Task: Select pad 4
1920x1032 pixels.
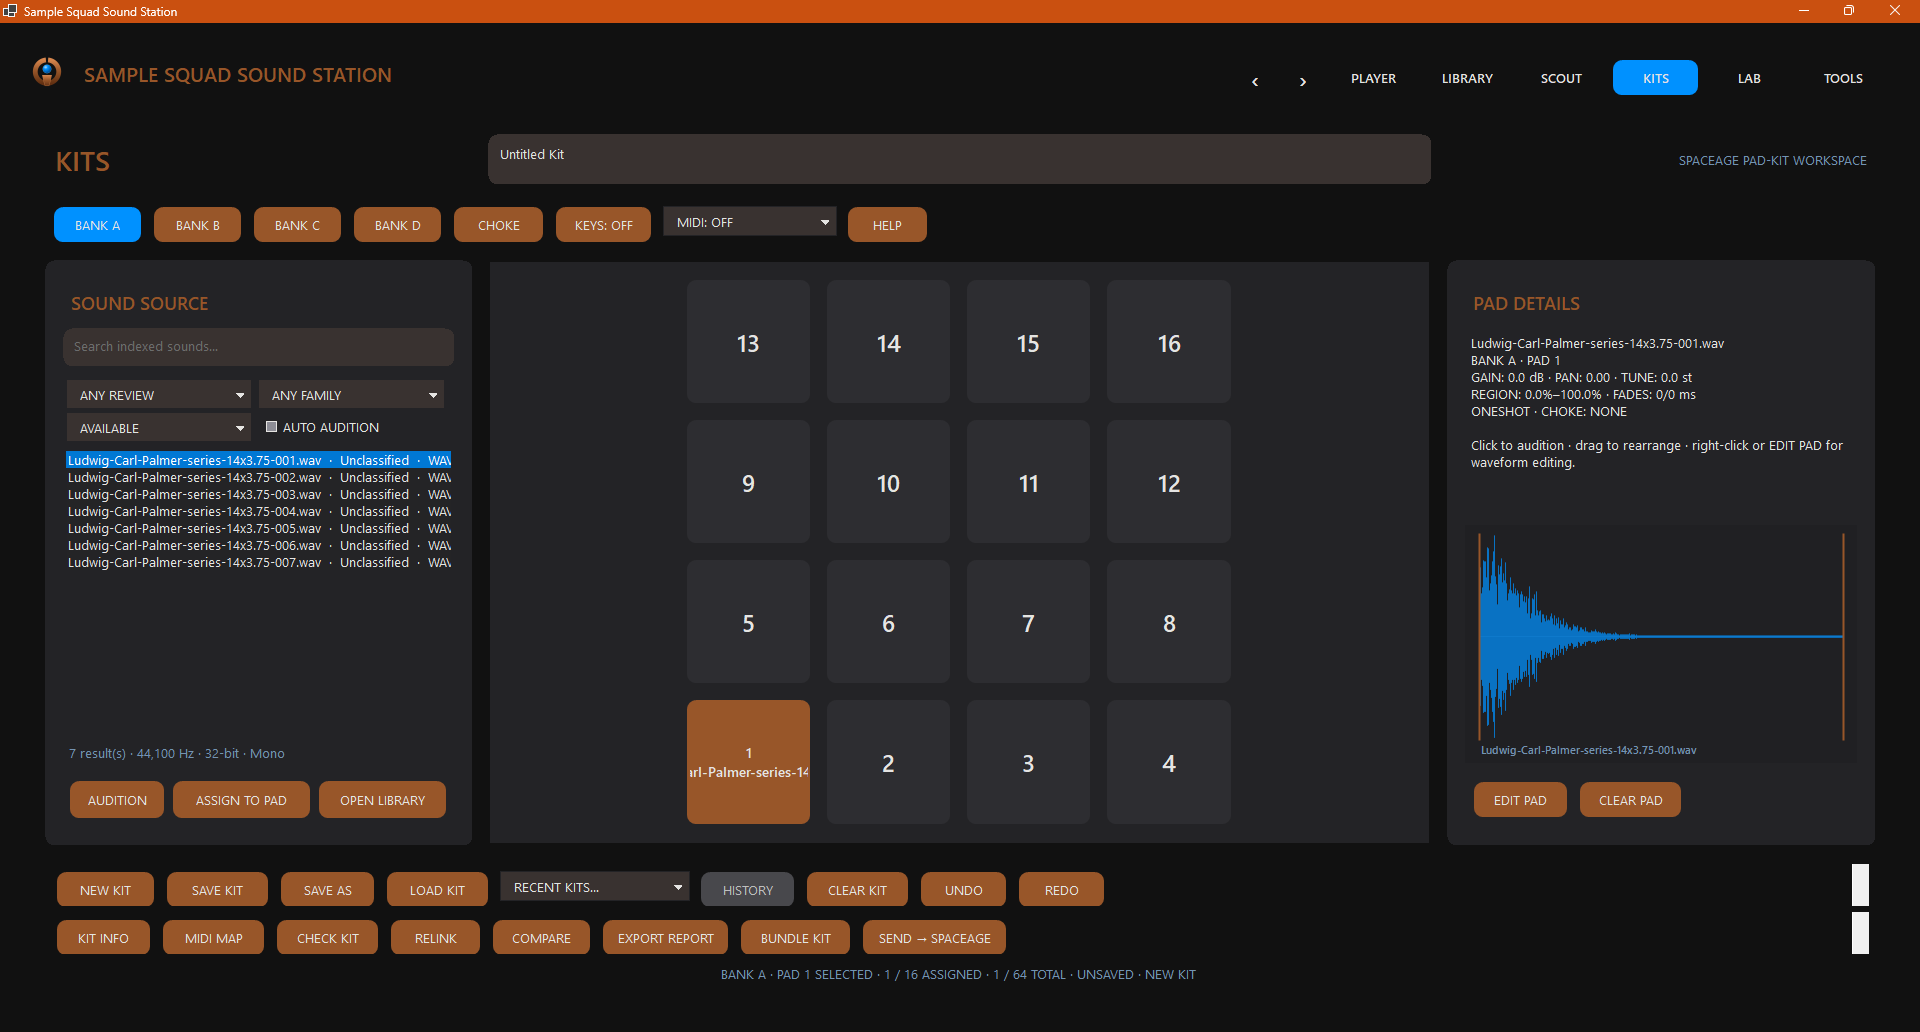Action: coord(1169,762)
